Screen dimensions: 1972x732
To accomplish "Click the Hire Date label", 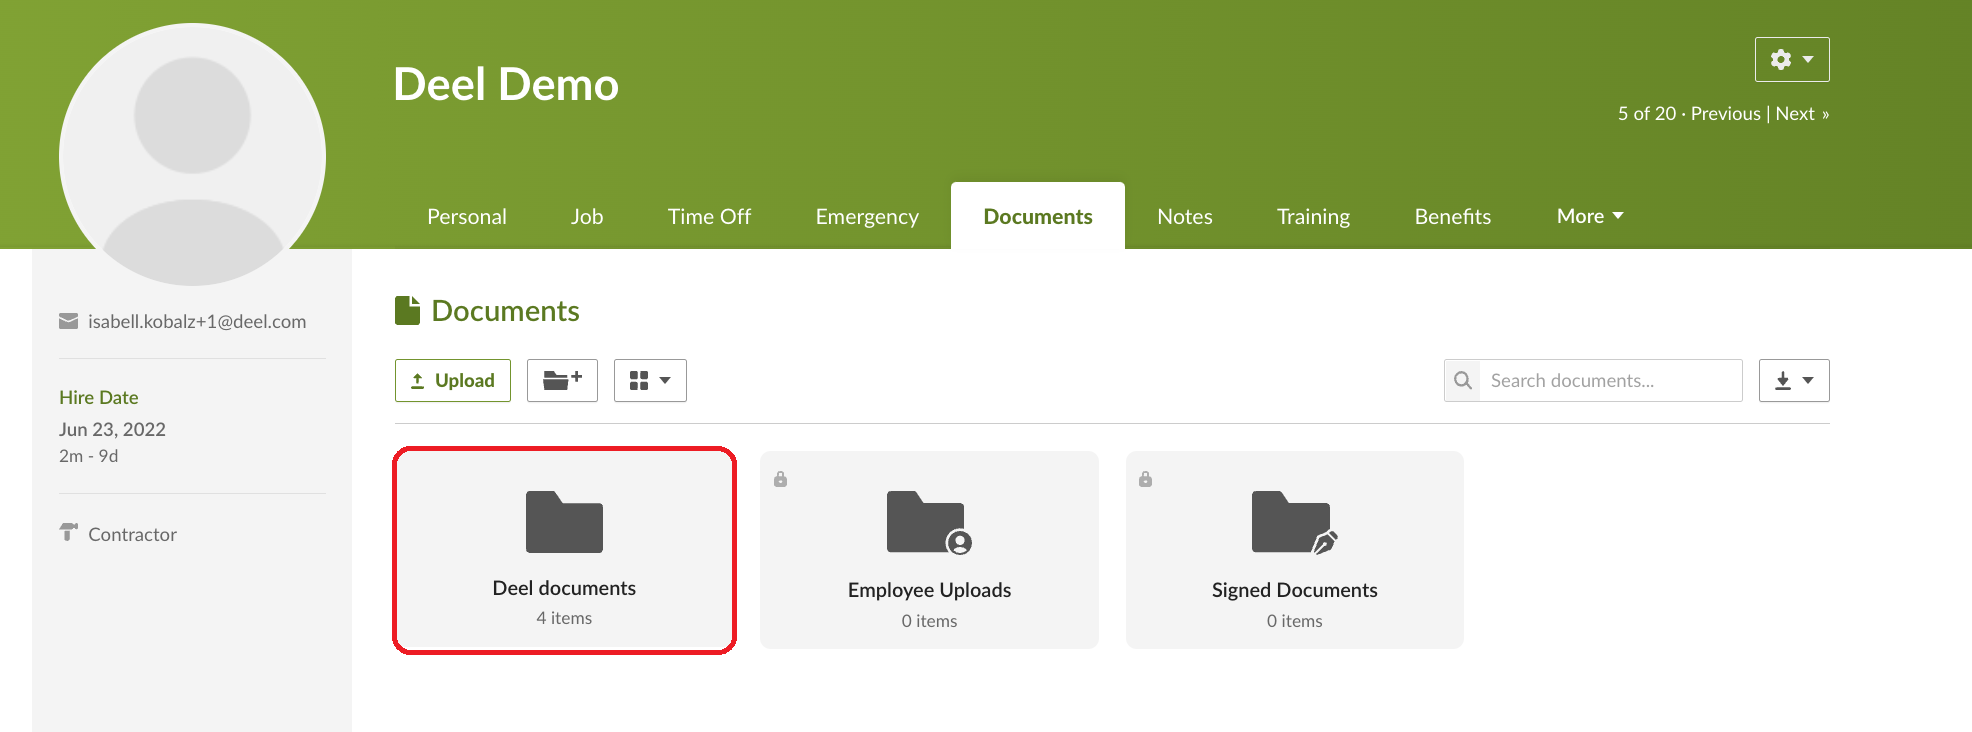I will [99, 397].
